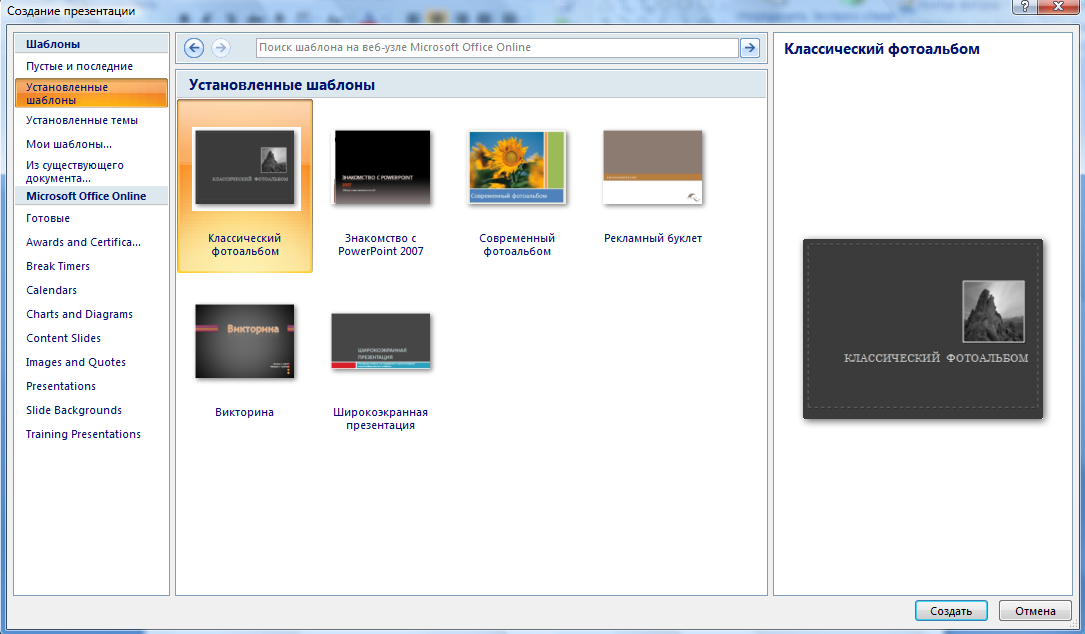Close the Создание презентации dialog

[x=1059, y=7]
